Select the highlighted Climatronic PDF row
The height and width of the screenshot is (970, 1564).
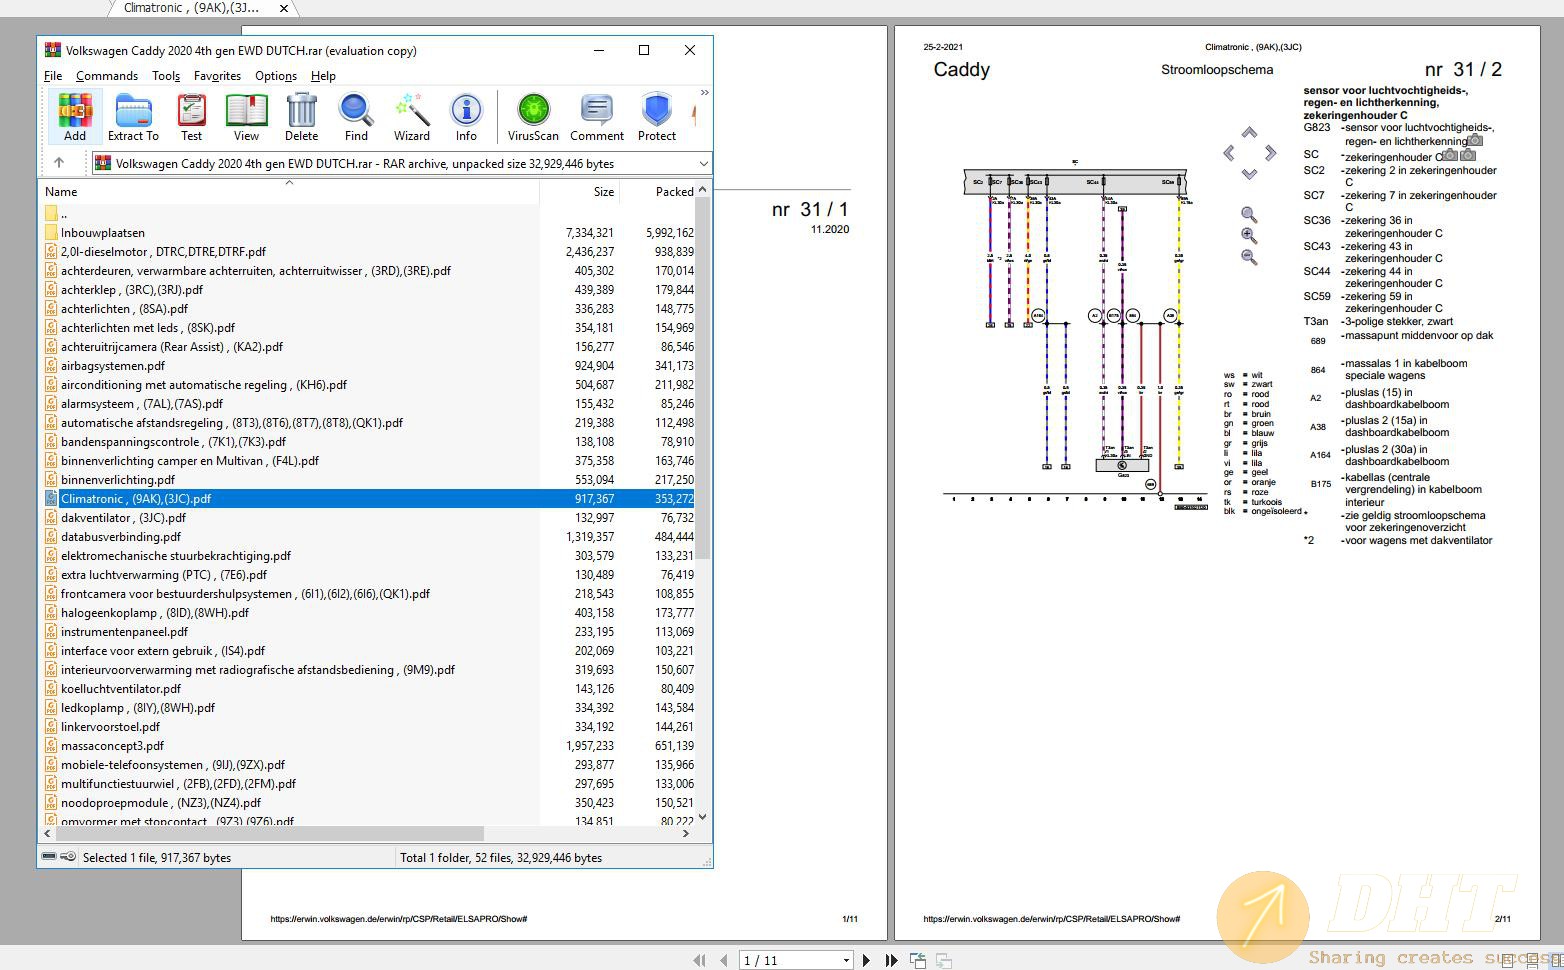[368, 499]
